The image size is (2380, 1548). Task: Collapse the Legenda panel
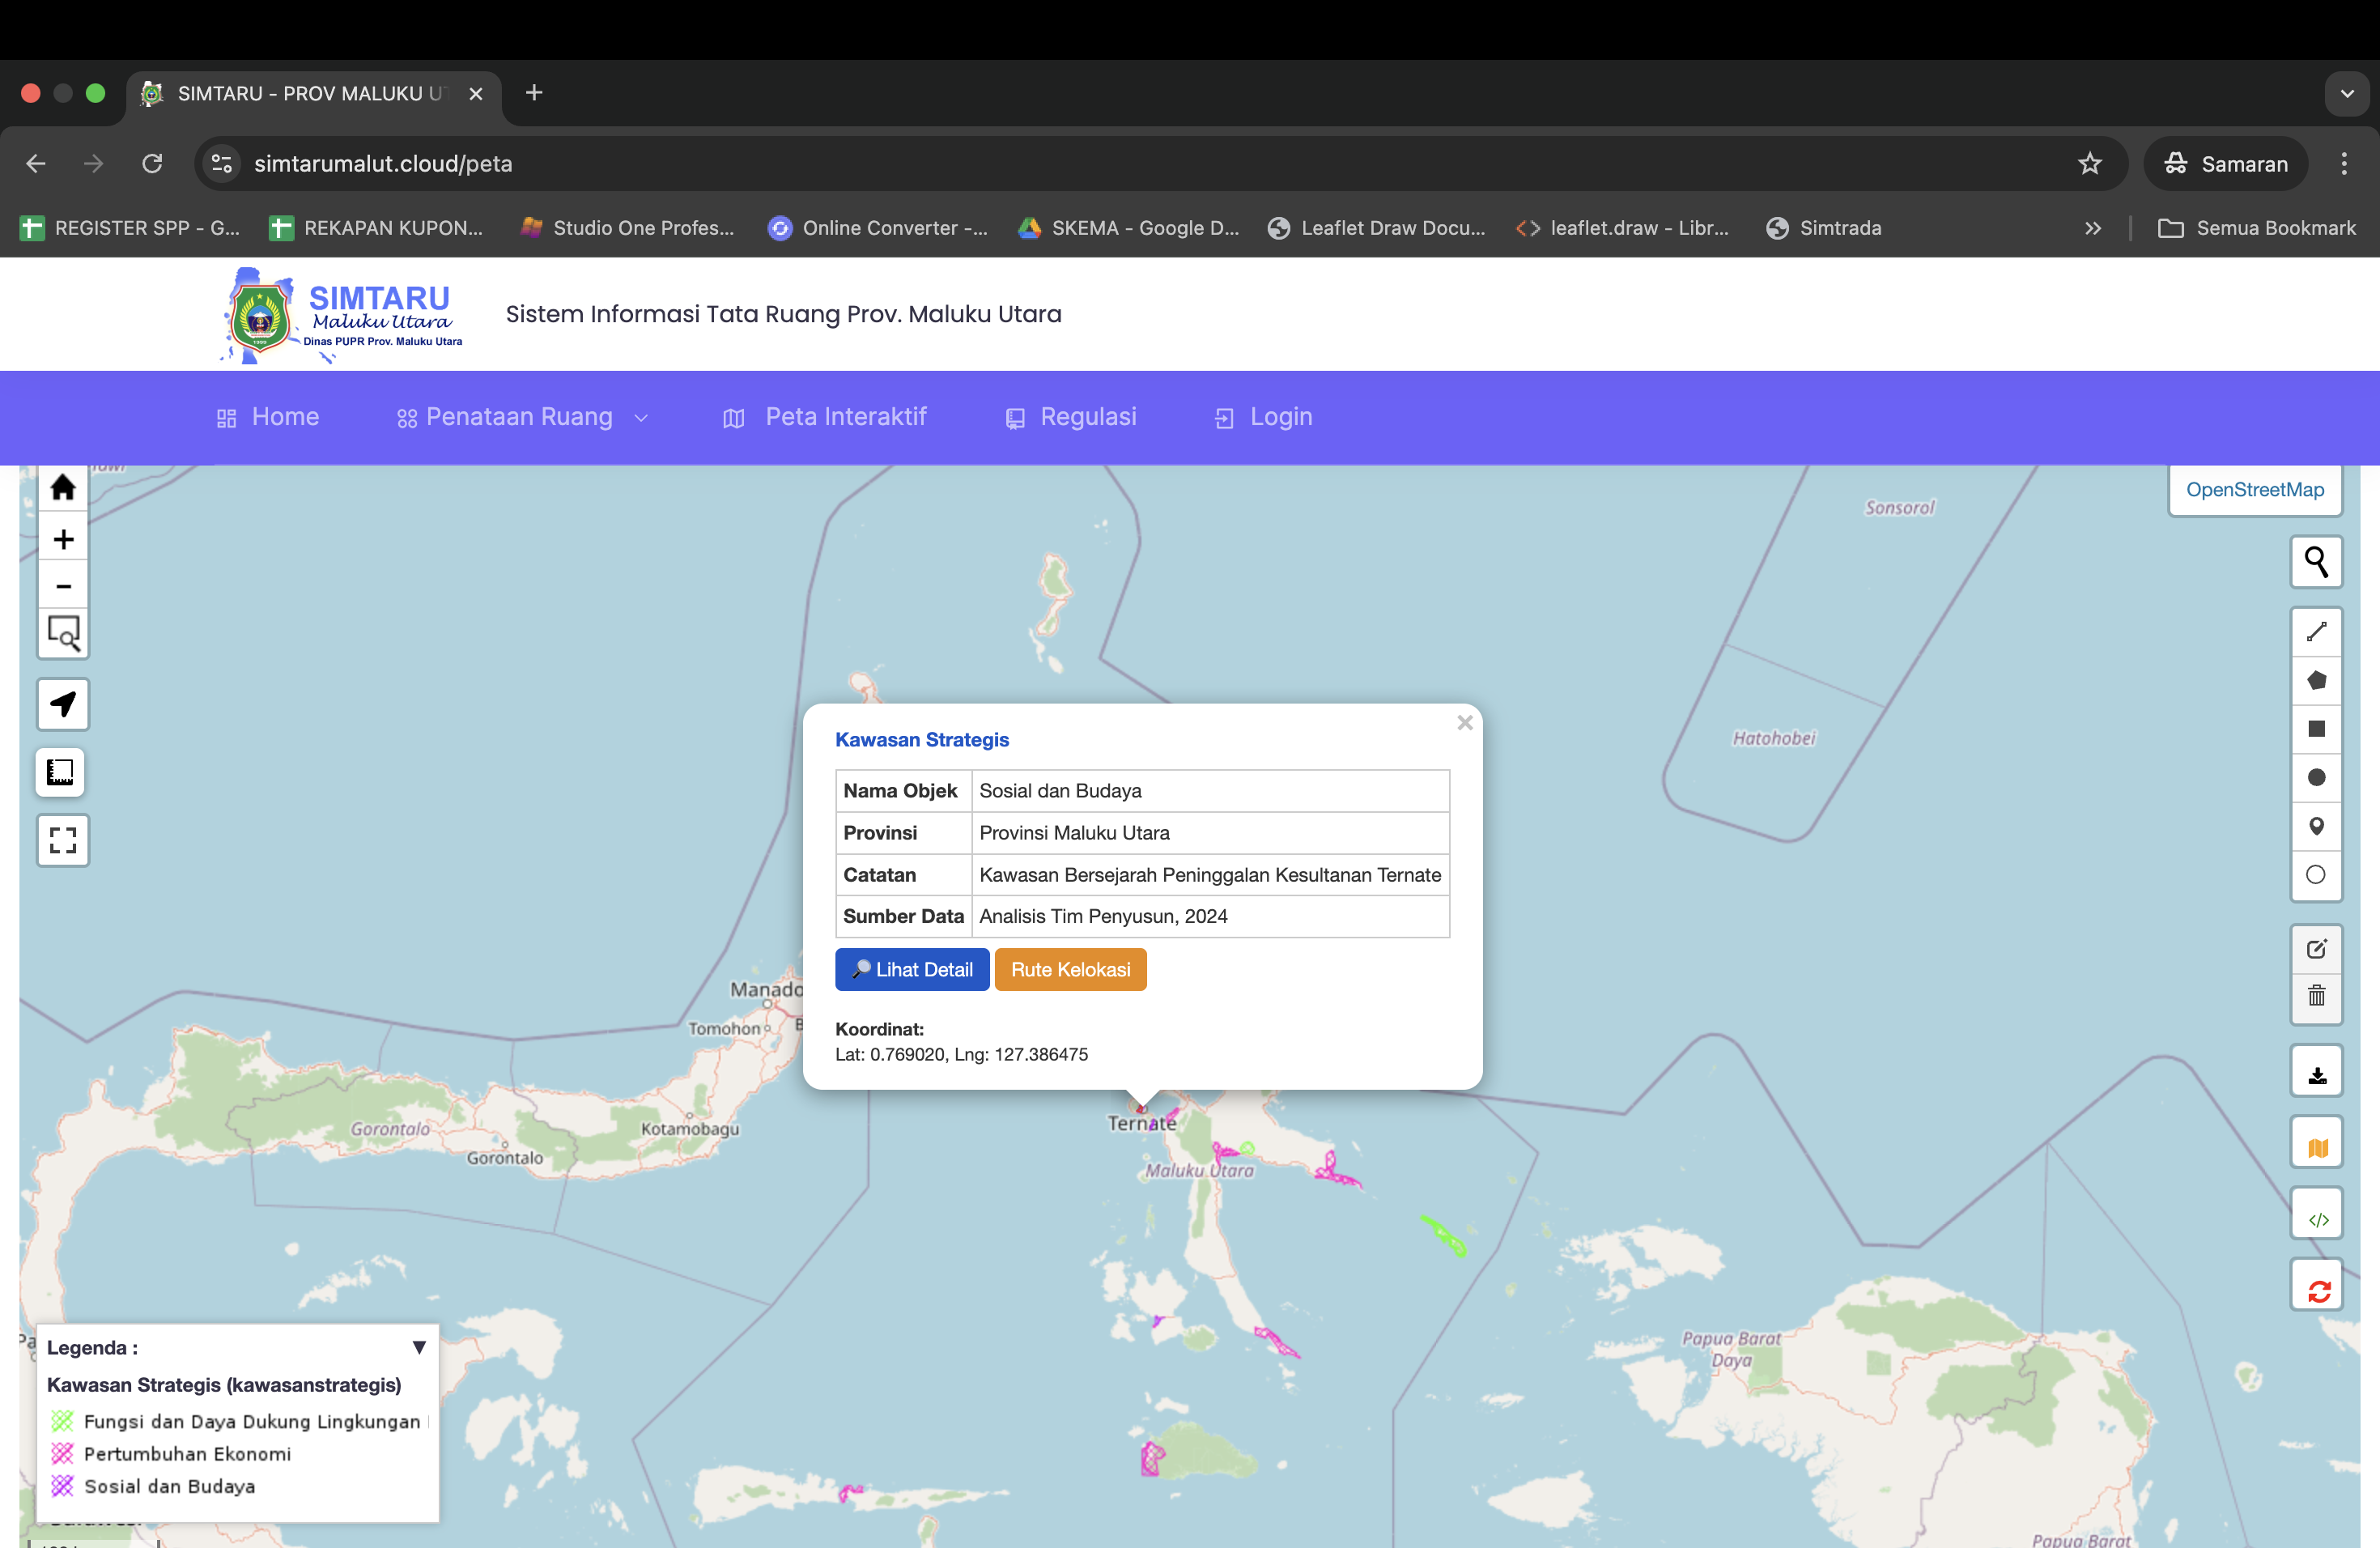tap(419, 1346)
